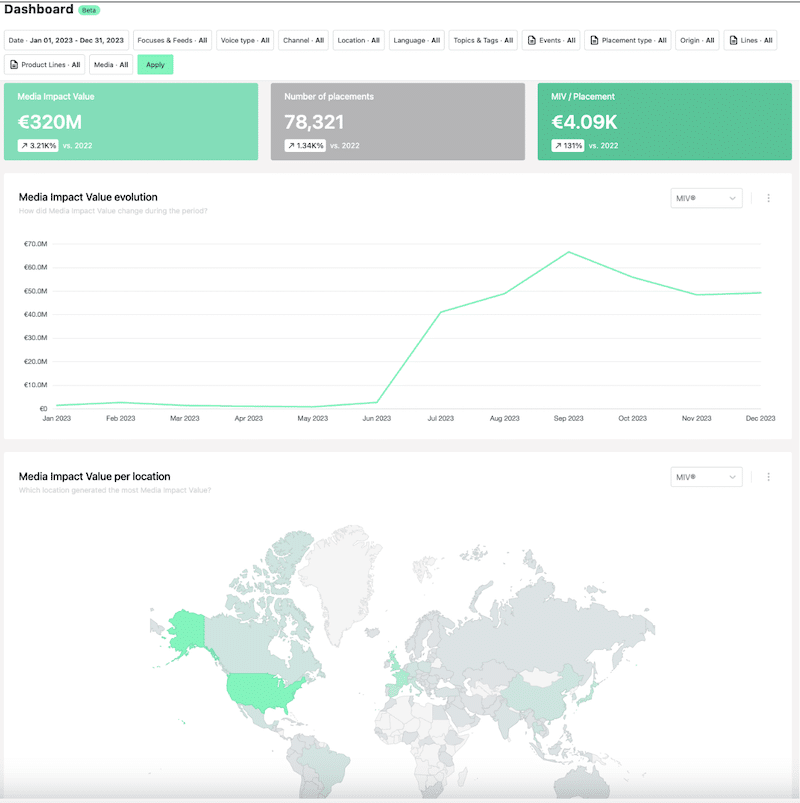
Task: Open Language filter
Action: coord(416,40)
